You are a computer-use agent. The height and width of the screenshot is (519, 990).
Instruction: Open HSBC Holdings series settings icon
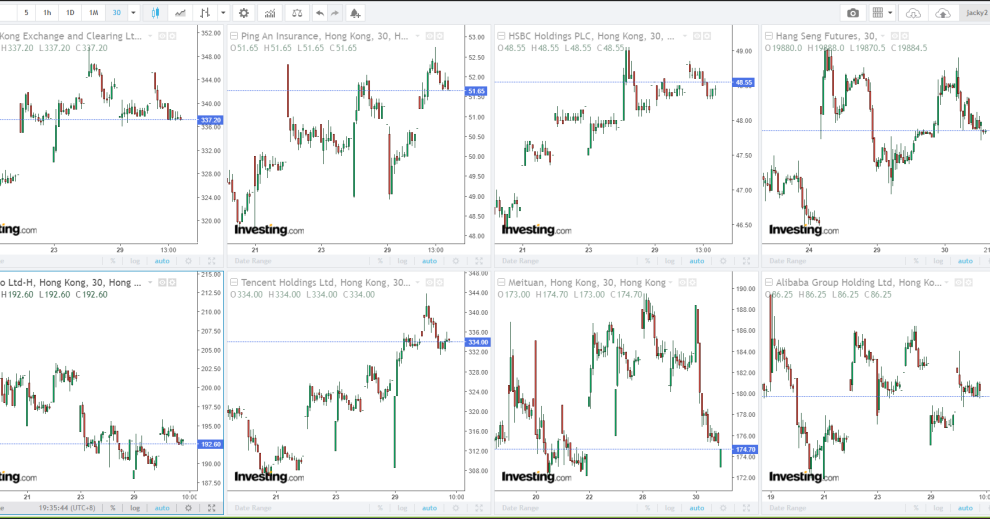click(707, 36)
